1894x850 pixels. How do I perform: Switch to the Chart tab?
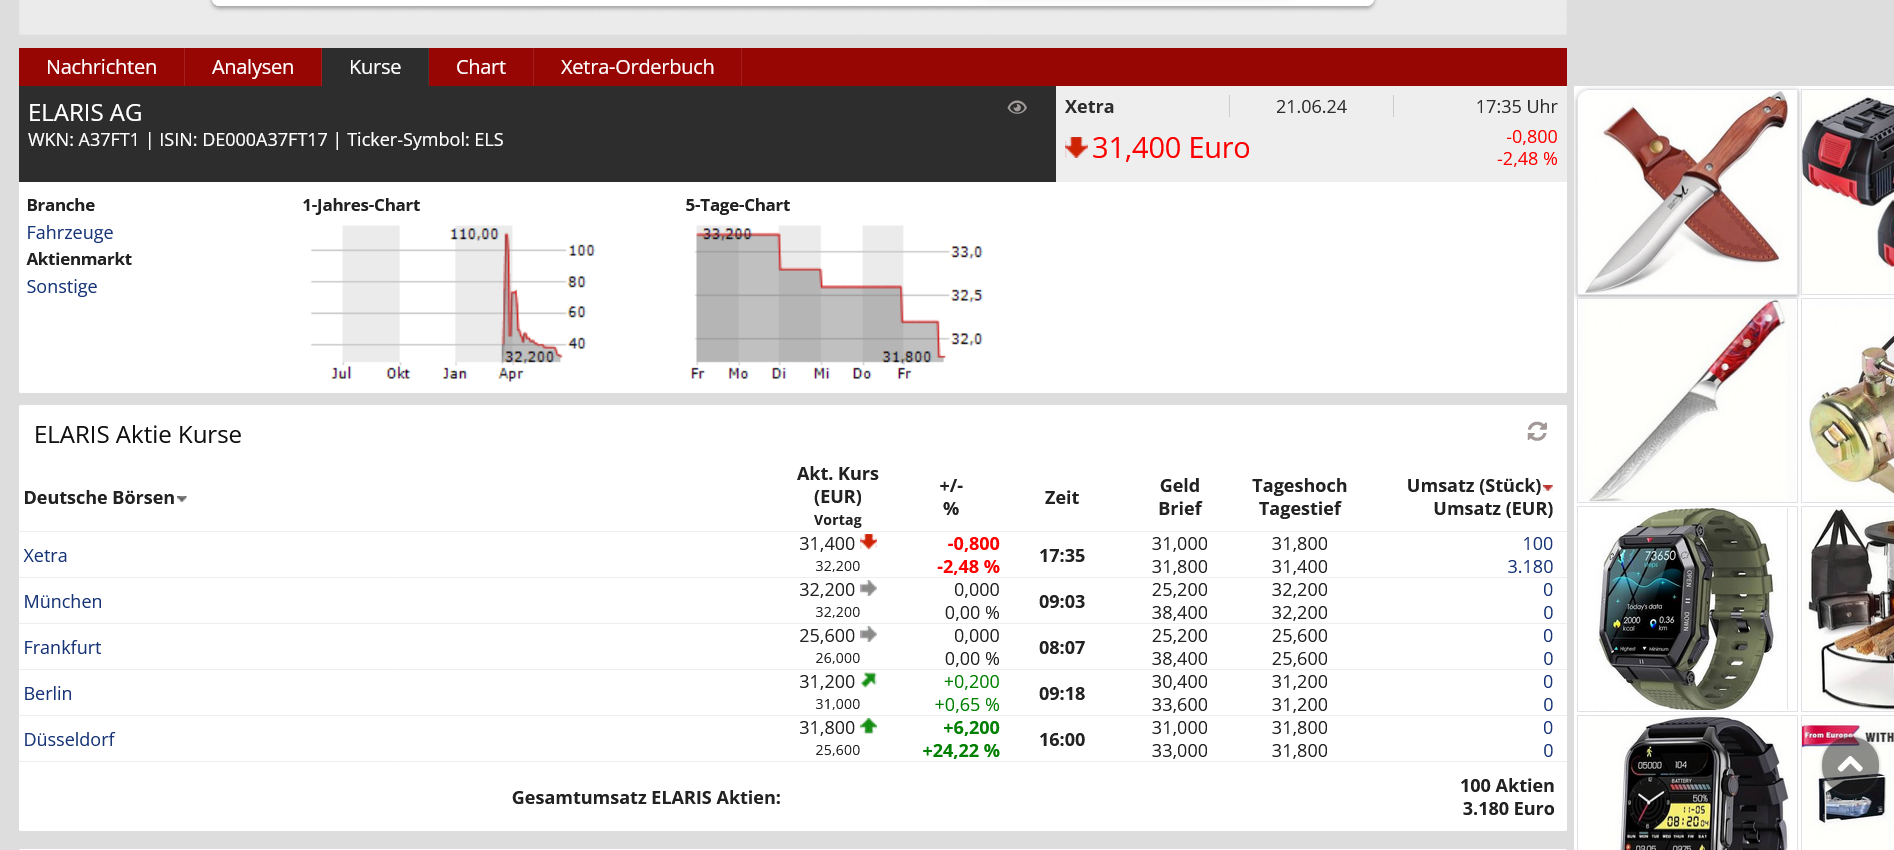click(x=480, y=67)
